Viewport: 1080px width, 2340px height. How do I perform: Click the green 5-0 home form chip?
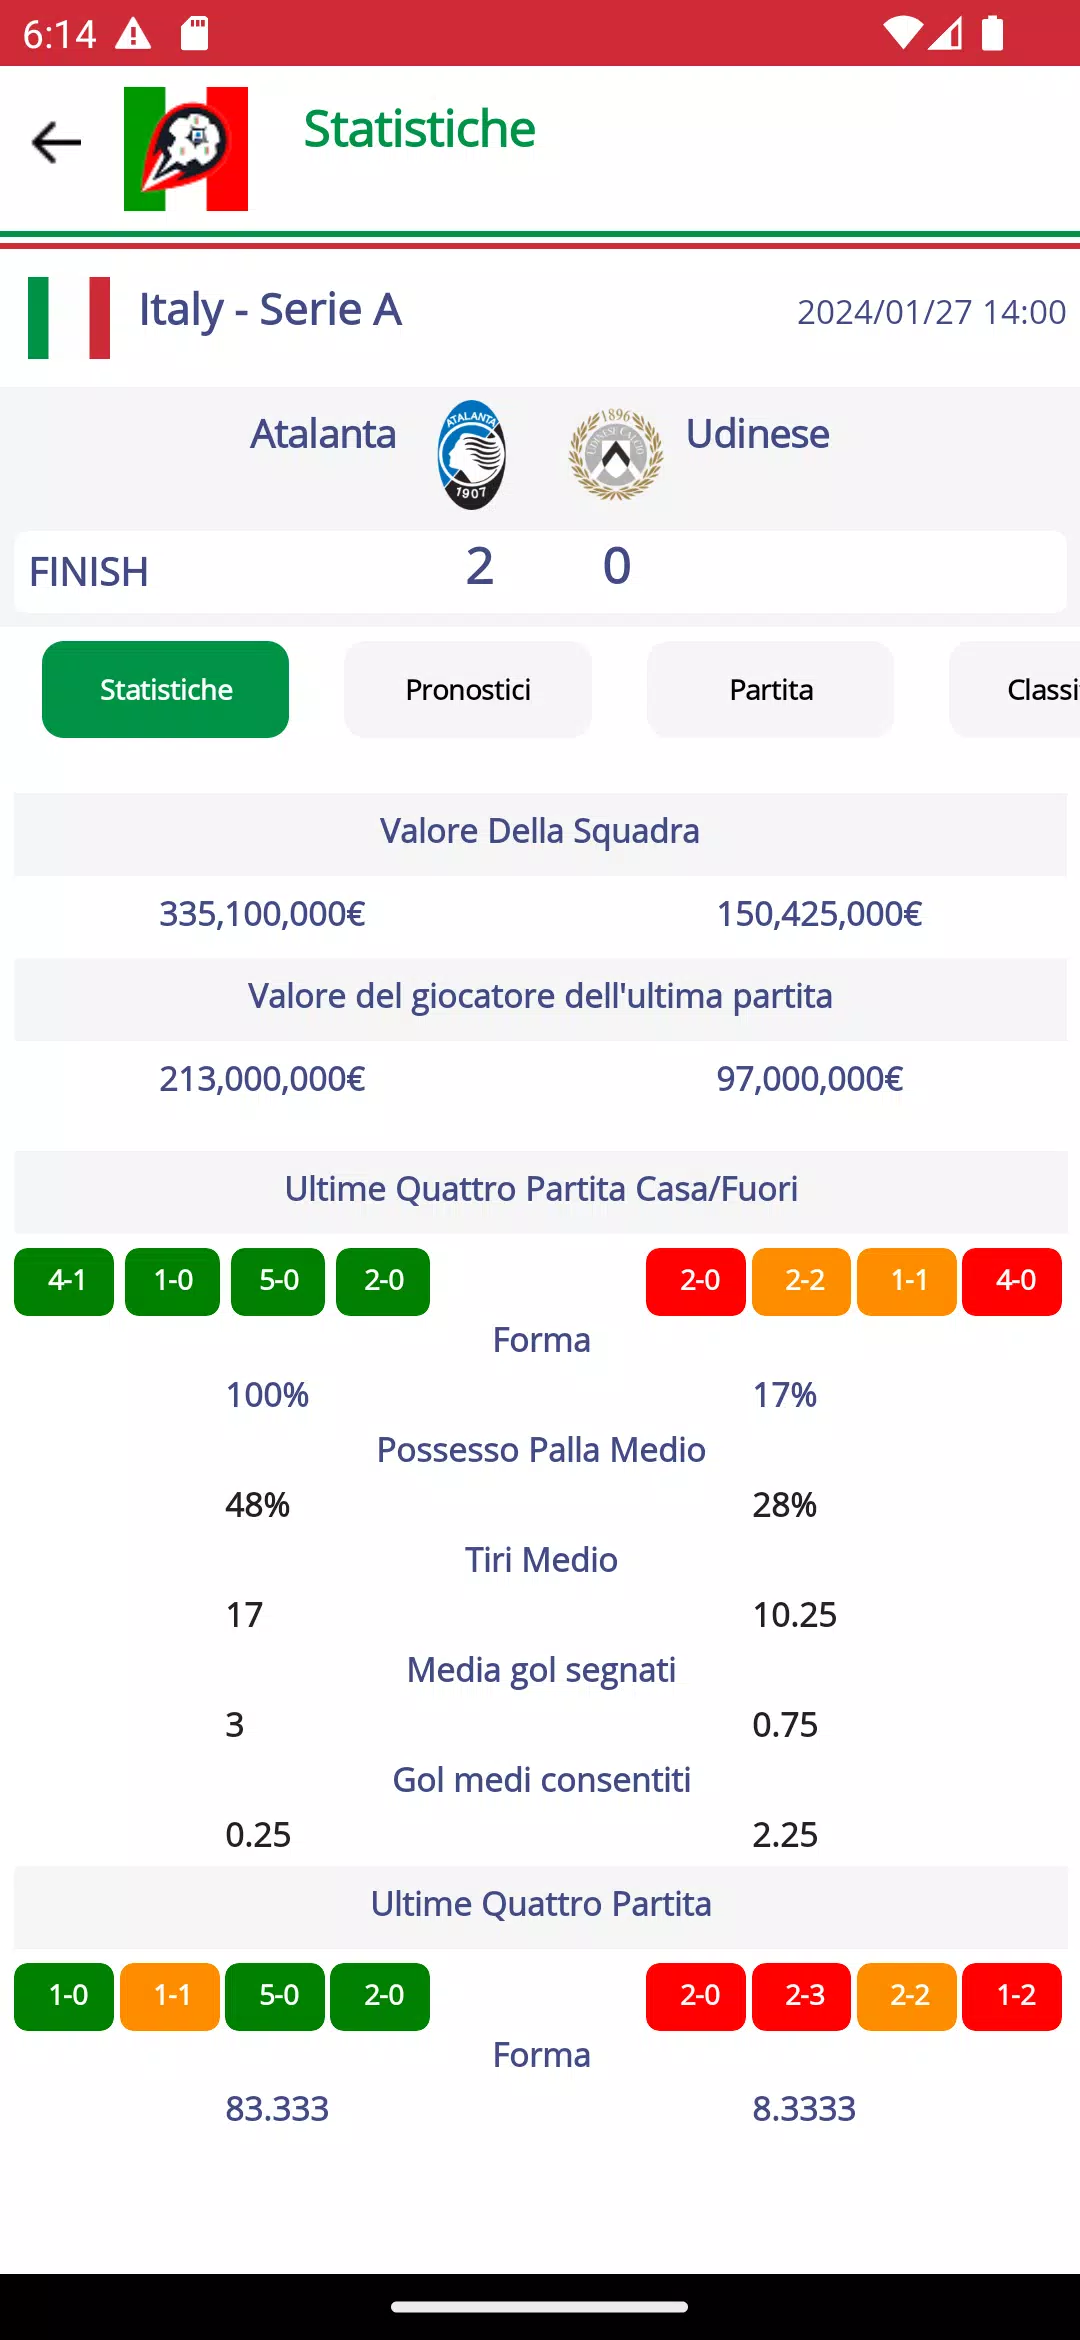tap(278, 1281)
